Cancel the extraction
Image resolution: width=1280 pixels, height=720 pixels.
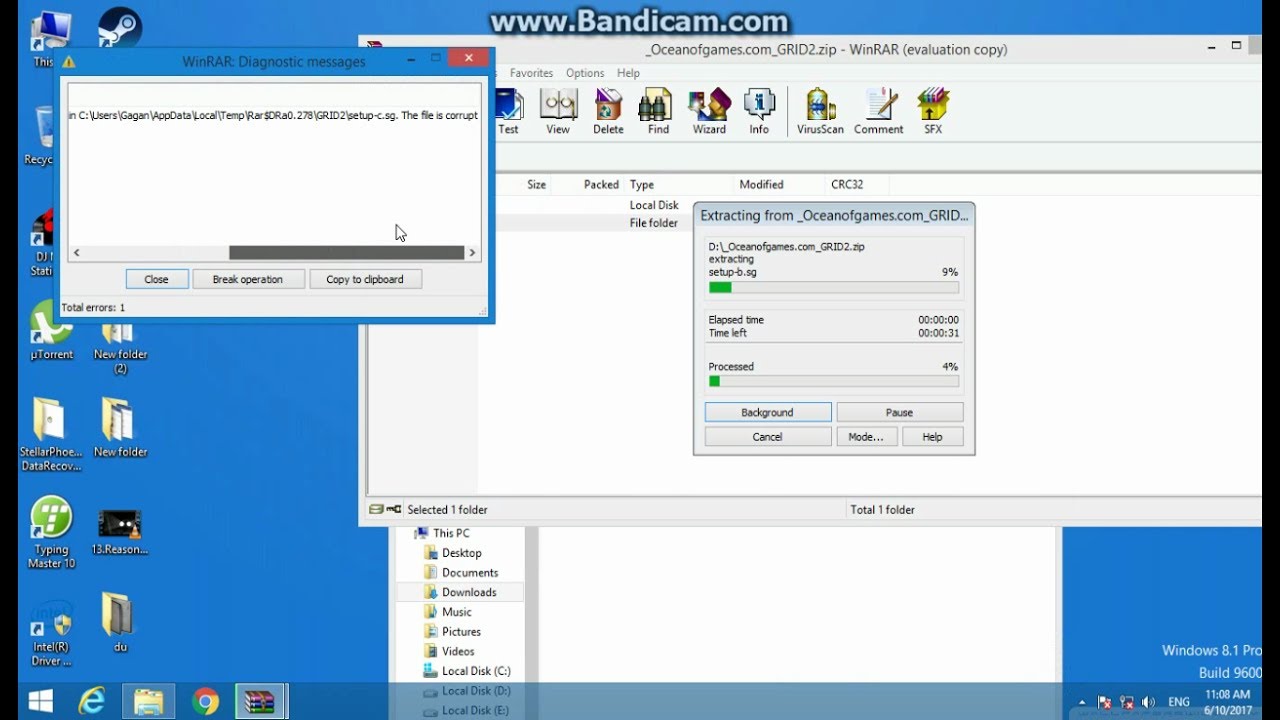768,437
